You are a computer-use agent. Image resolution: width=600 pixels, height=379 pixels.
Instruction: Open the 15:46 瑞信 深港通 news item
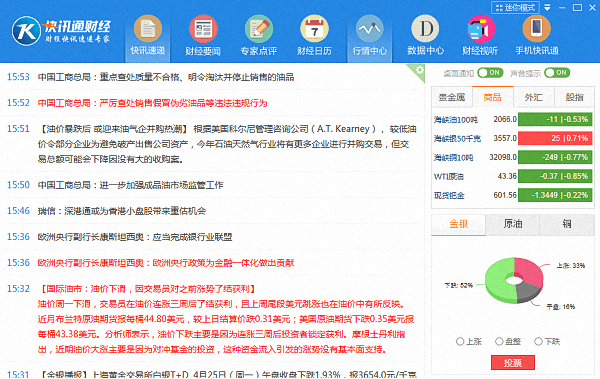pyautogui.click(x=122, y=211)
